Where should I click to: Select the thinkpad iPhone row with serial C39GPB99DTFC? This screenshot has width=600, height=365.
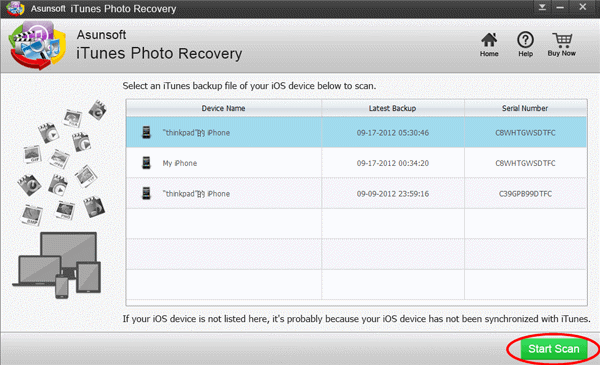tap(357, 193)
